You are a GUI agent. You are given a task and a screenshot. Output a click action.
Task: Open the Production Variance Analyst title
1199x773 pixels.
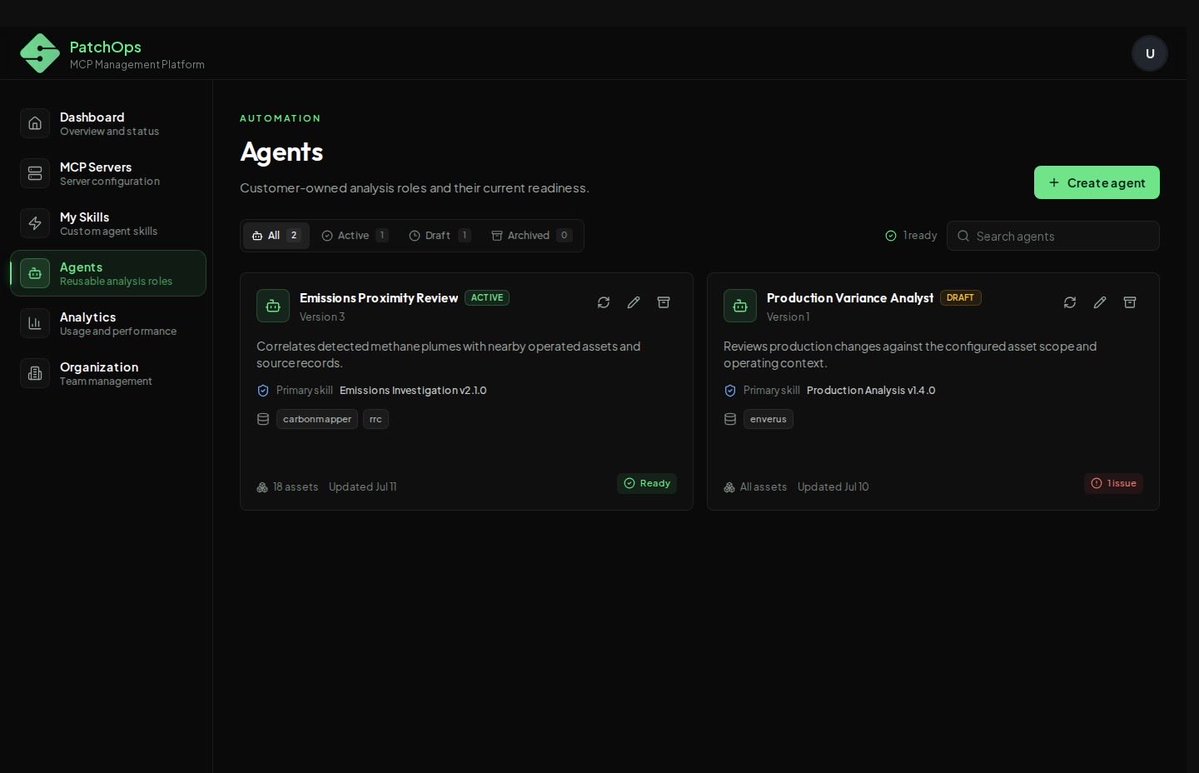click(x=850, y=298)
